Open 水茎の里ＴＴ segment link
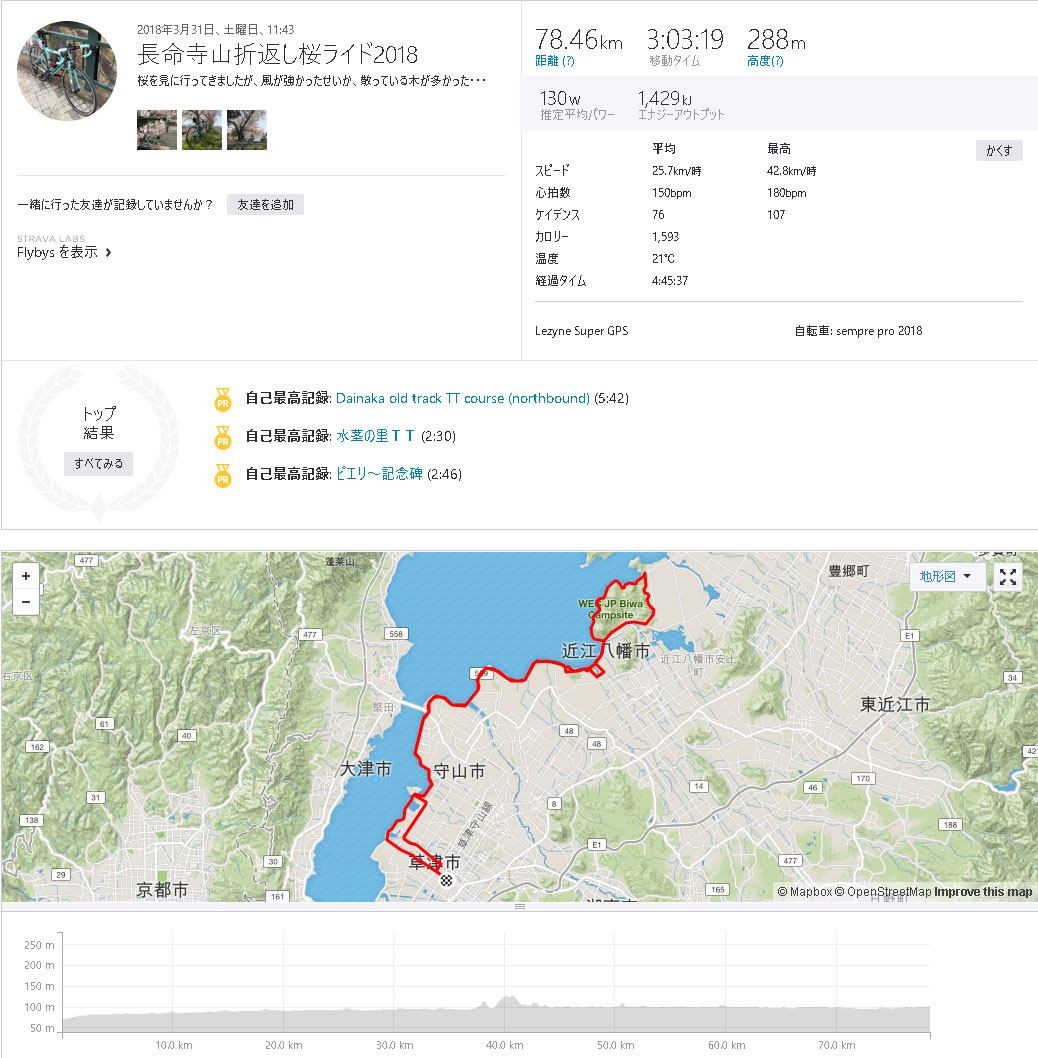Image resolution: width=1038 pixels, height=1058 pixels. point(375,436)
